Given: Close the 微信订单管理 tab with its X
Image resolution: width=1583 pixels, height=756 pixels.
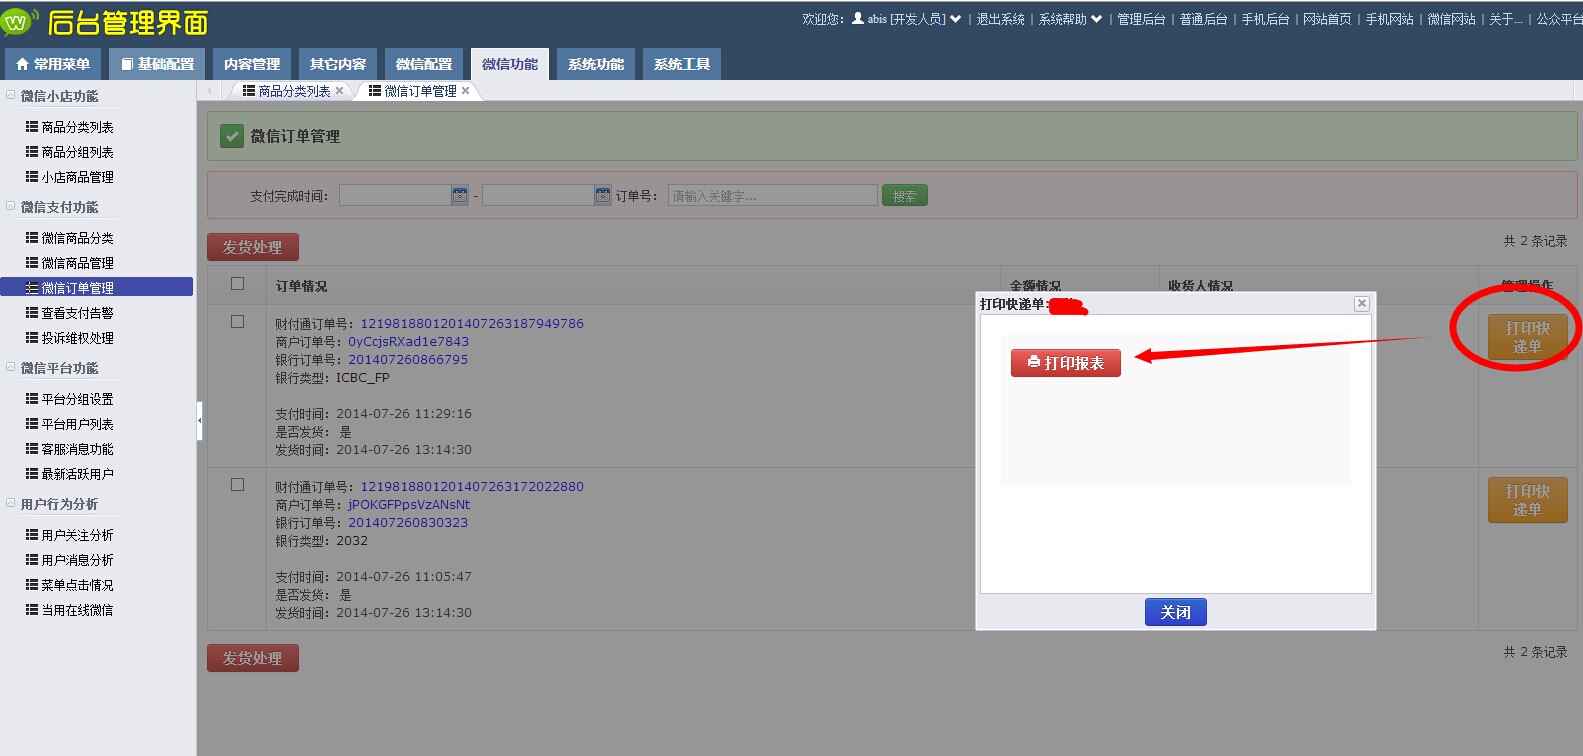Looking at the screenshot, I should click(466, 91).
